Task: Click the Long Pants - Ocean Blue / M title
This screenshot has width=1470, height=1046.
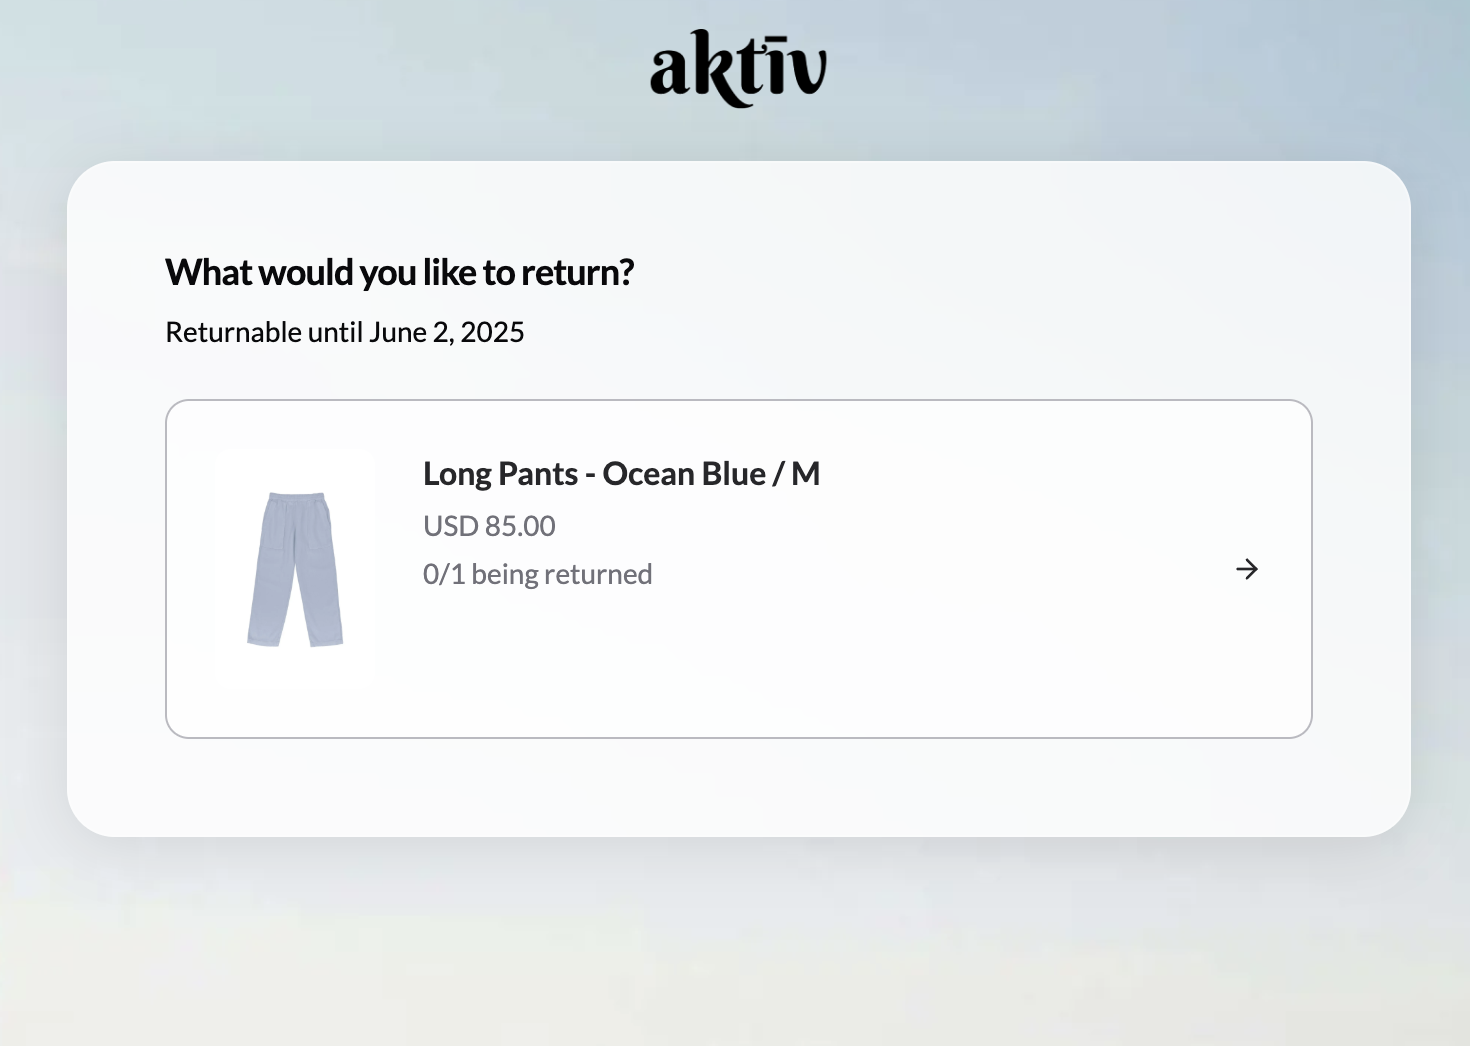Action: (x=621, y=474)
